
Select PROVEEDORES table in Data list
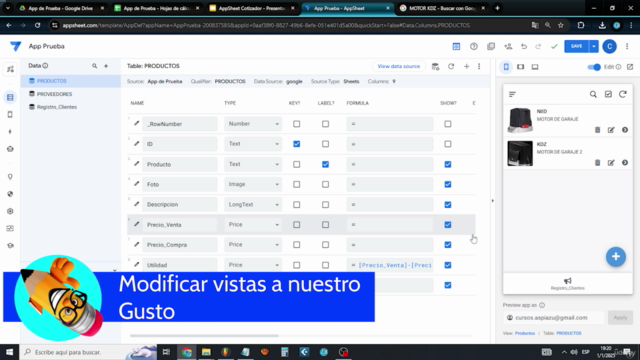tap(54, 94)
